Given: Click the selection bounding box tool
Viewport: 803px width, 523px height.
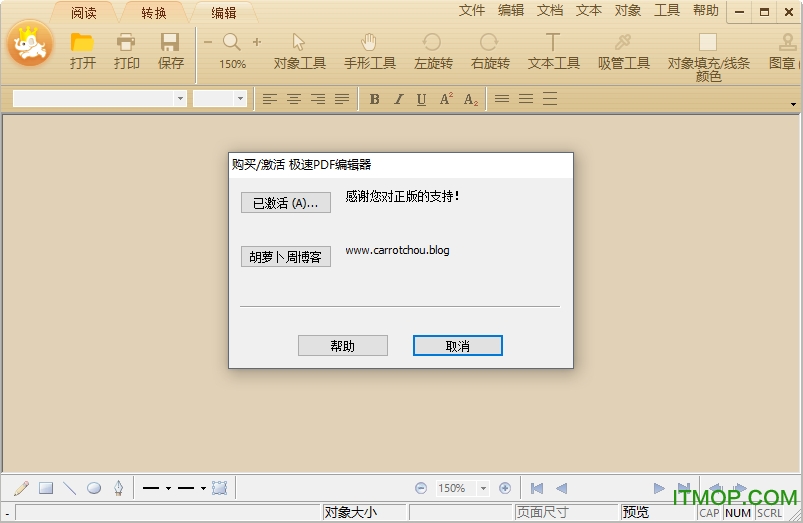Looking at the screenshot, I should coord(219,488).
